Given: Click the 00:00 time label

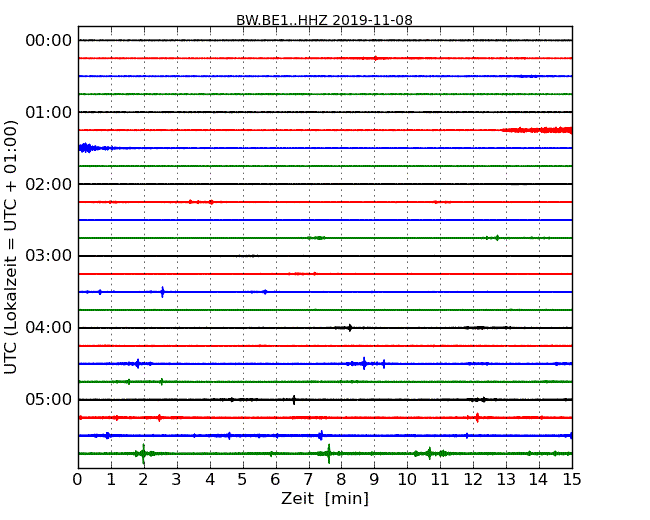Looking at the screenshot, I should (x=49, y=41).
